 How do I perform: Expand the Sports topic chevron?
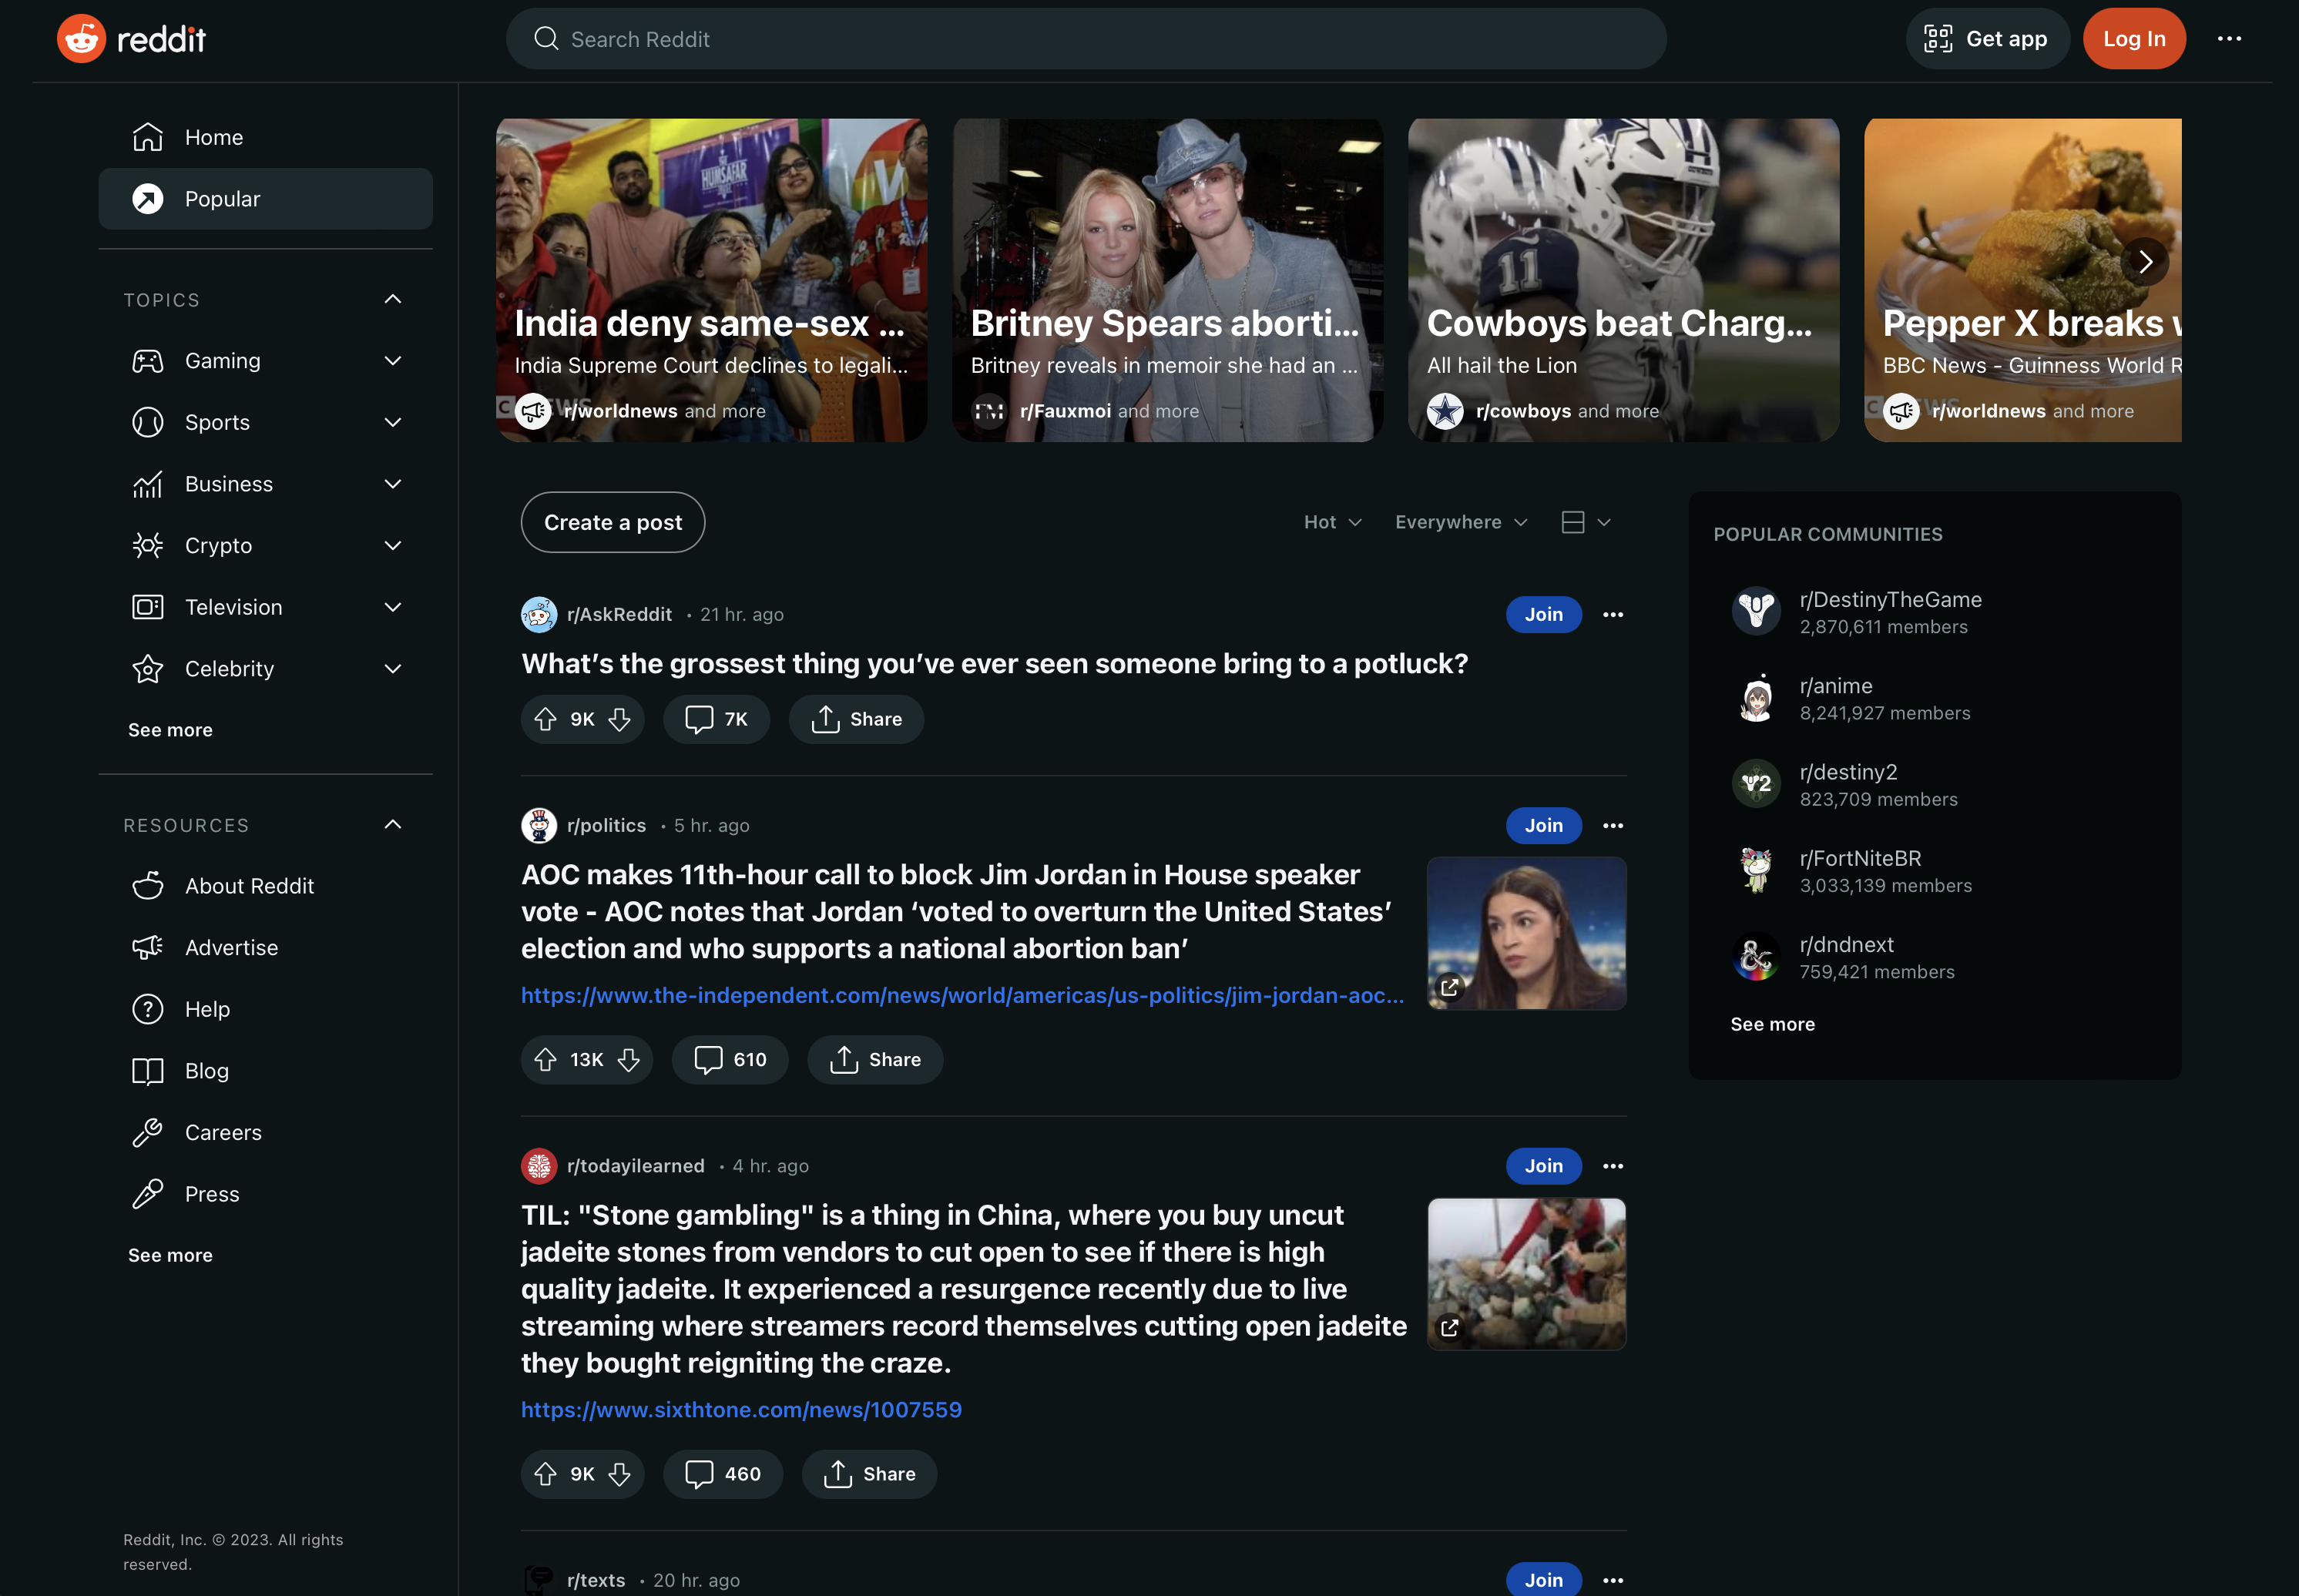tap(393, 423)
